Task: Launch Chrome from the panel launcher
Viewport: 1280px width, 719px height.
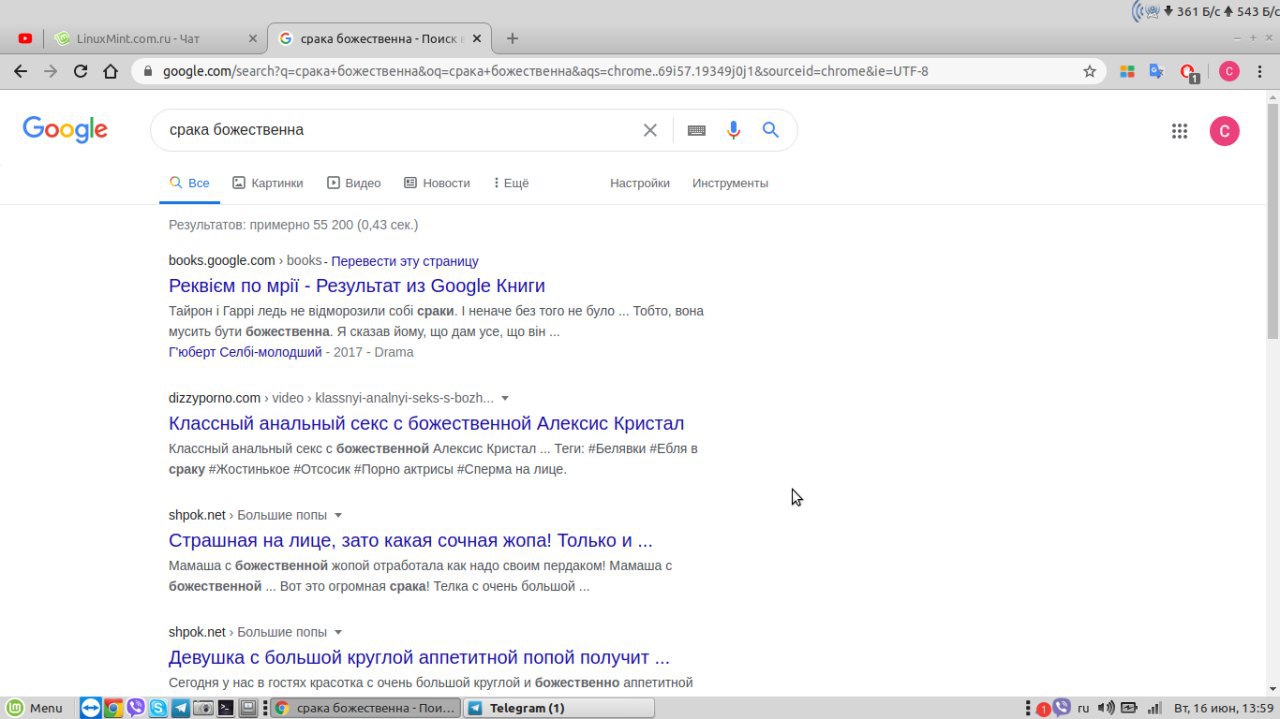Action: [113, 708]
